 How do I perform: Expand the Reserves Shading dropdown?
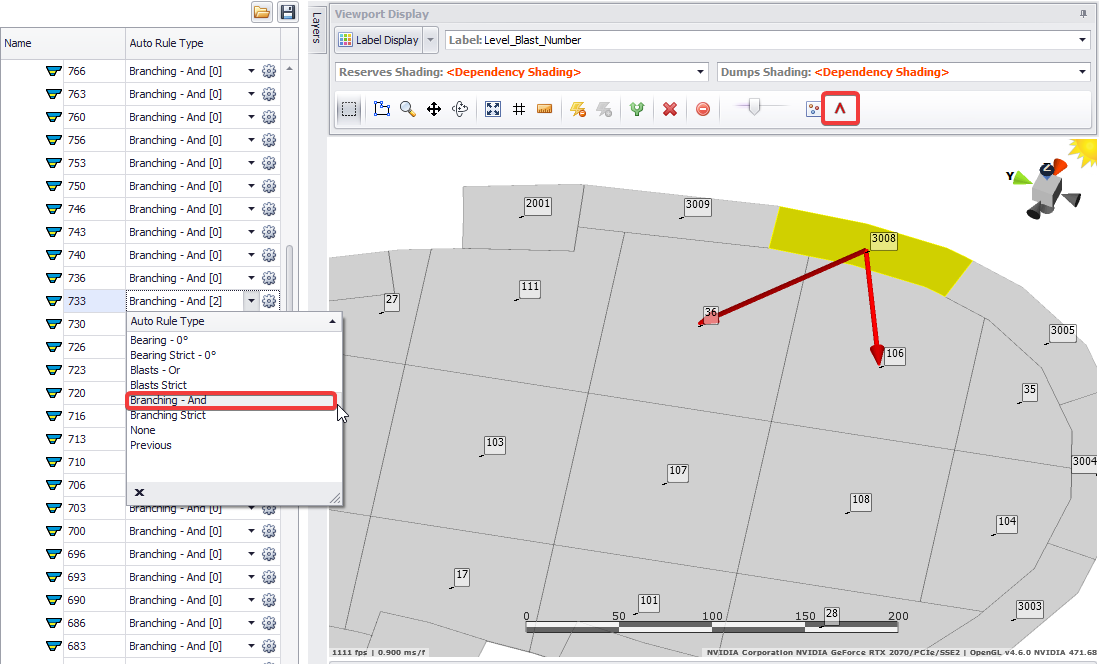[700, 72]
